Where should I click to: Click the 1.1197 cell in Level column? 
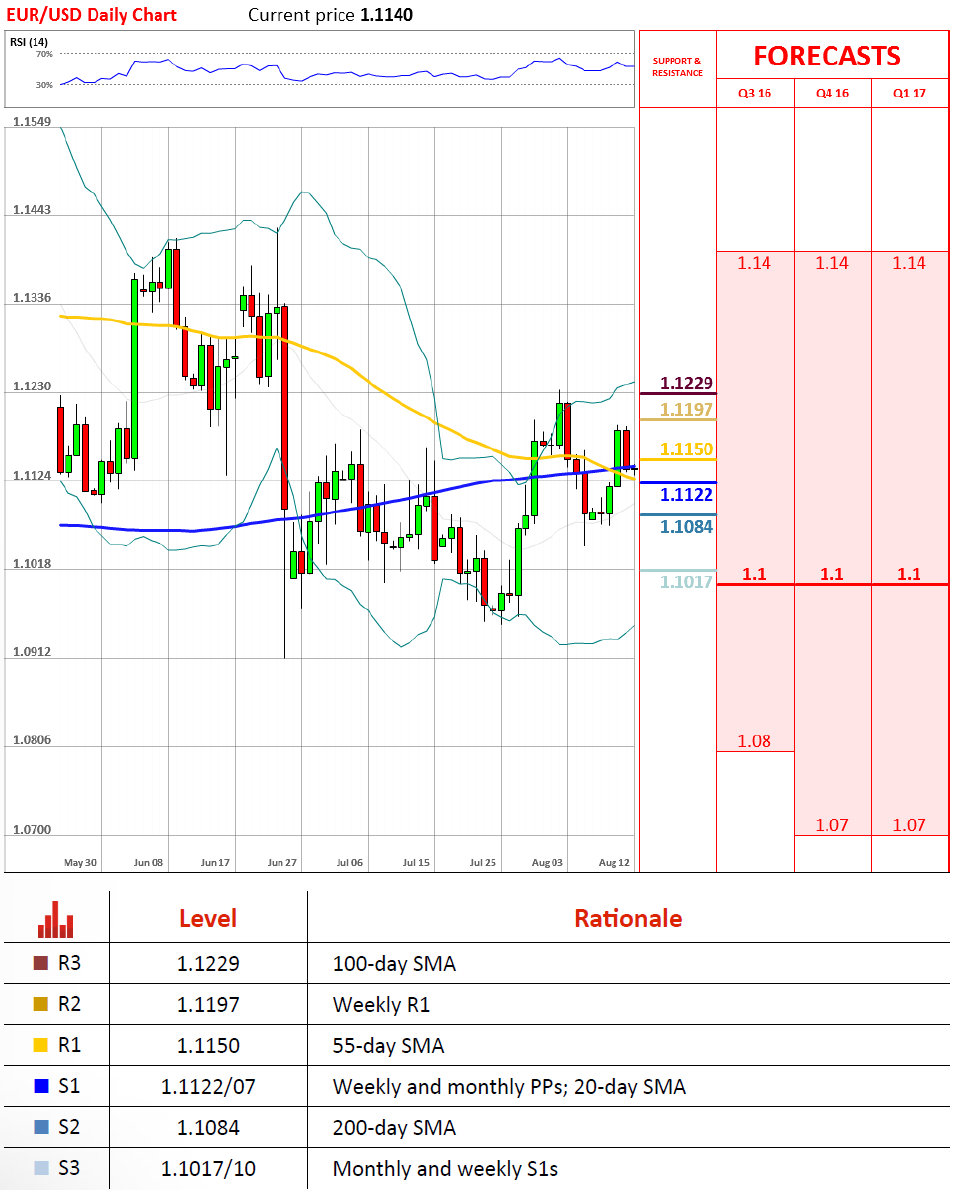click(208, 1005)
